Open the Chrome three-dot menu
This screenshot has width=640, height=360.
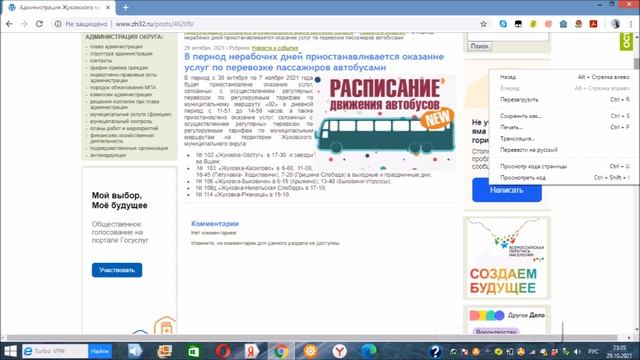[631, 24]
